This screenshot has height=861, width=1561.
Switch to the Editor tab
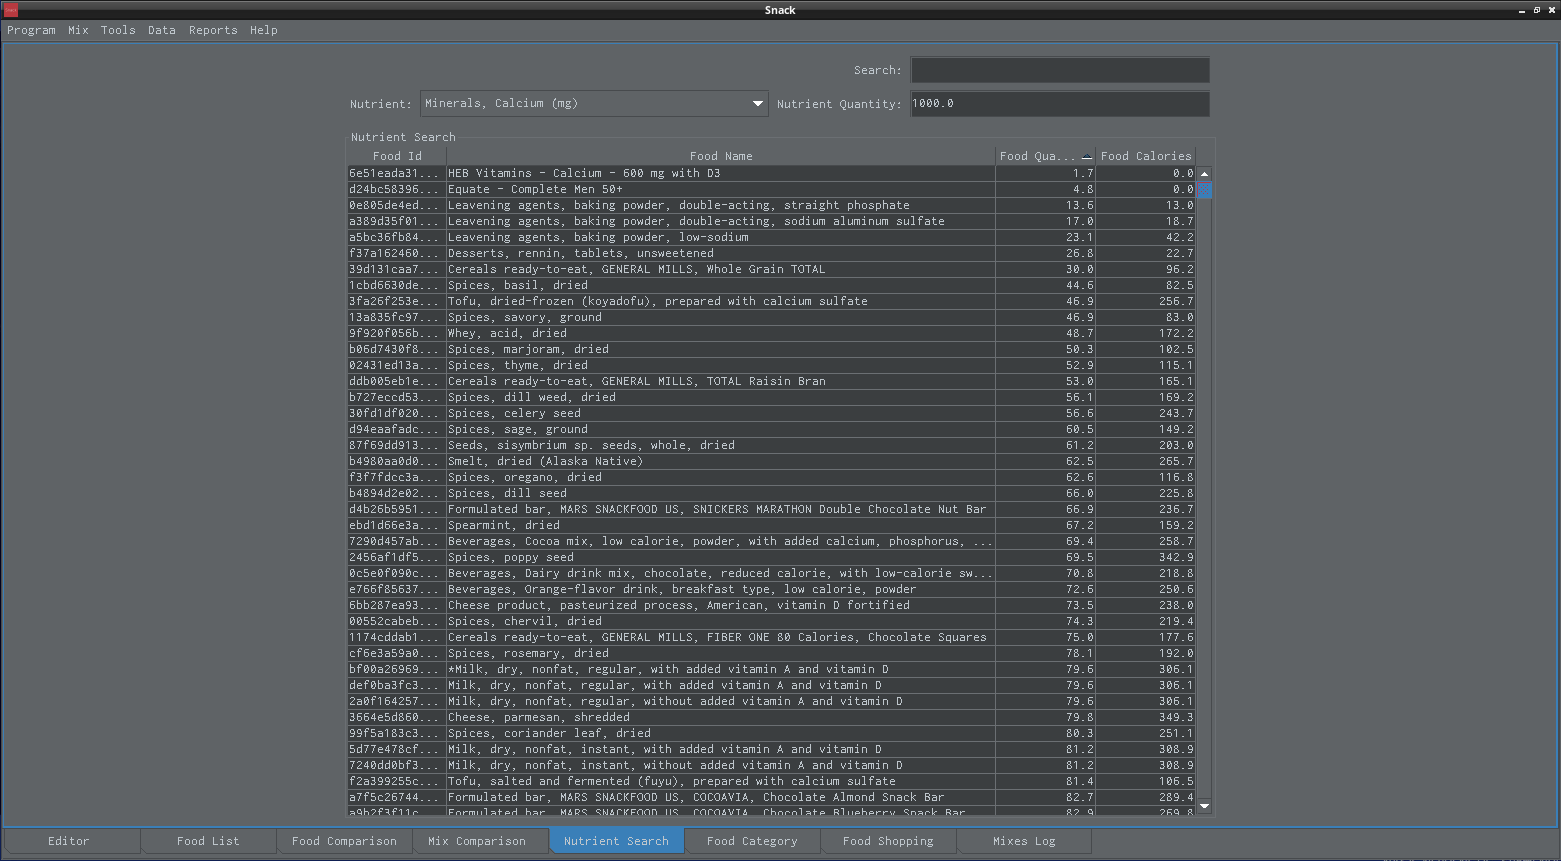pyautogui.click(x=69, y=841)
